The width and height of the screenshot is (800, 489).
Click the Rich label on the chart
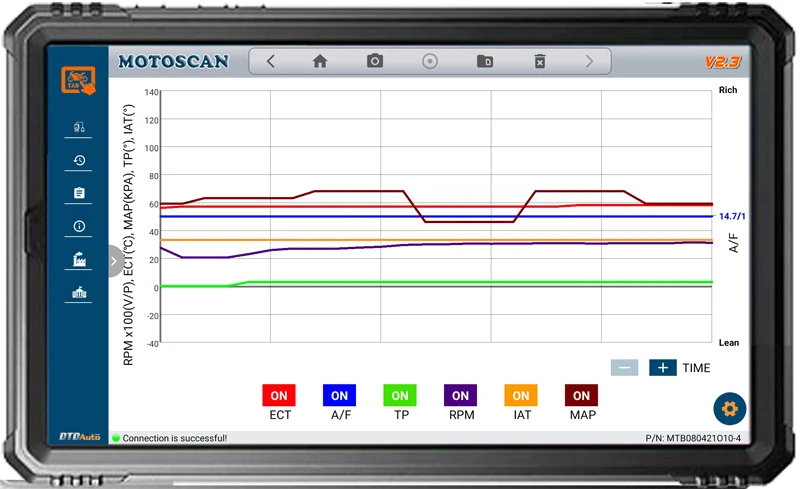pos(728,90)
